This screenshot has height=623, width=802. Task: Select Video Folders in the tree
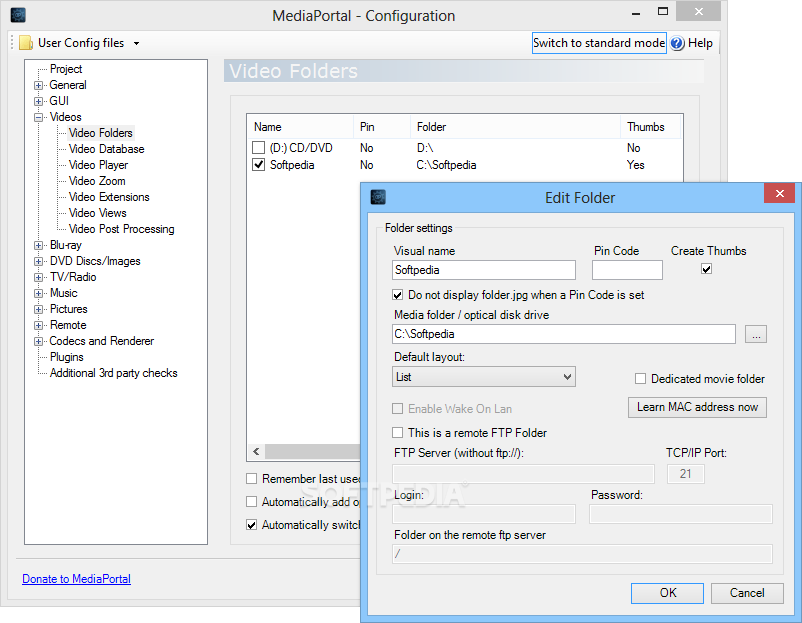pyautogui.click(x=101, y=133)
